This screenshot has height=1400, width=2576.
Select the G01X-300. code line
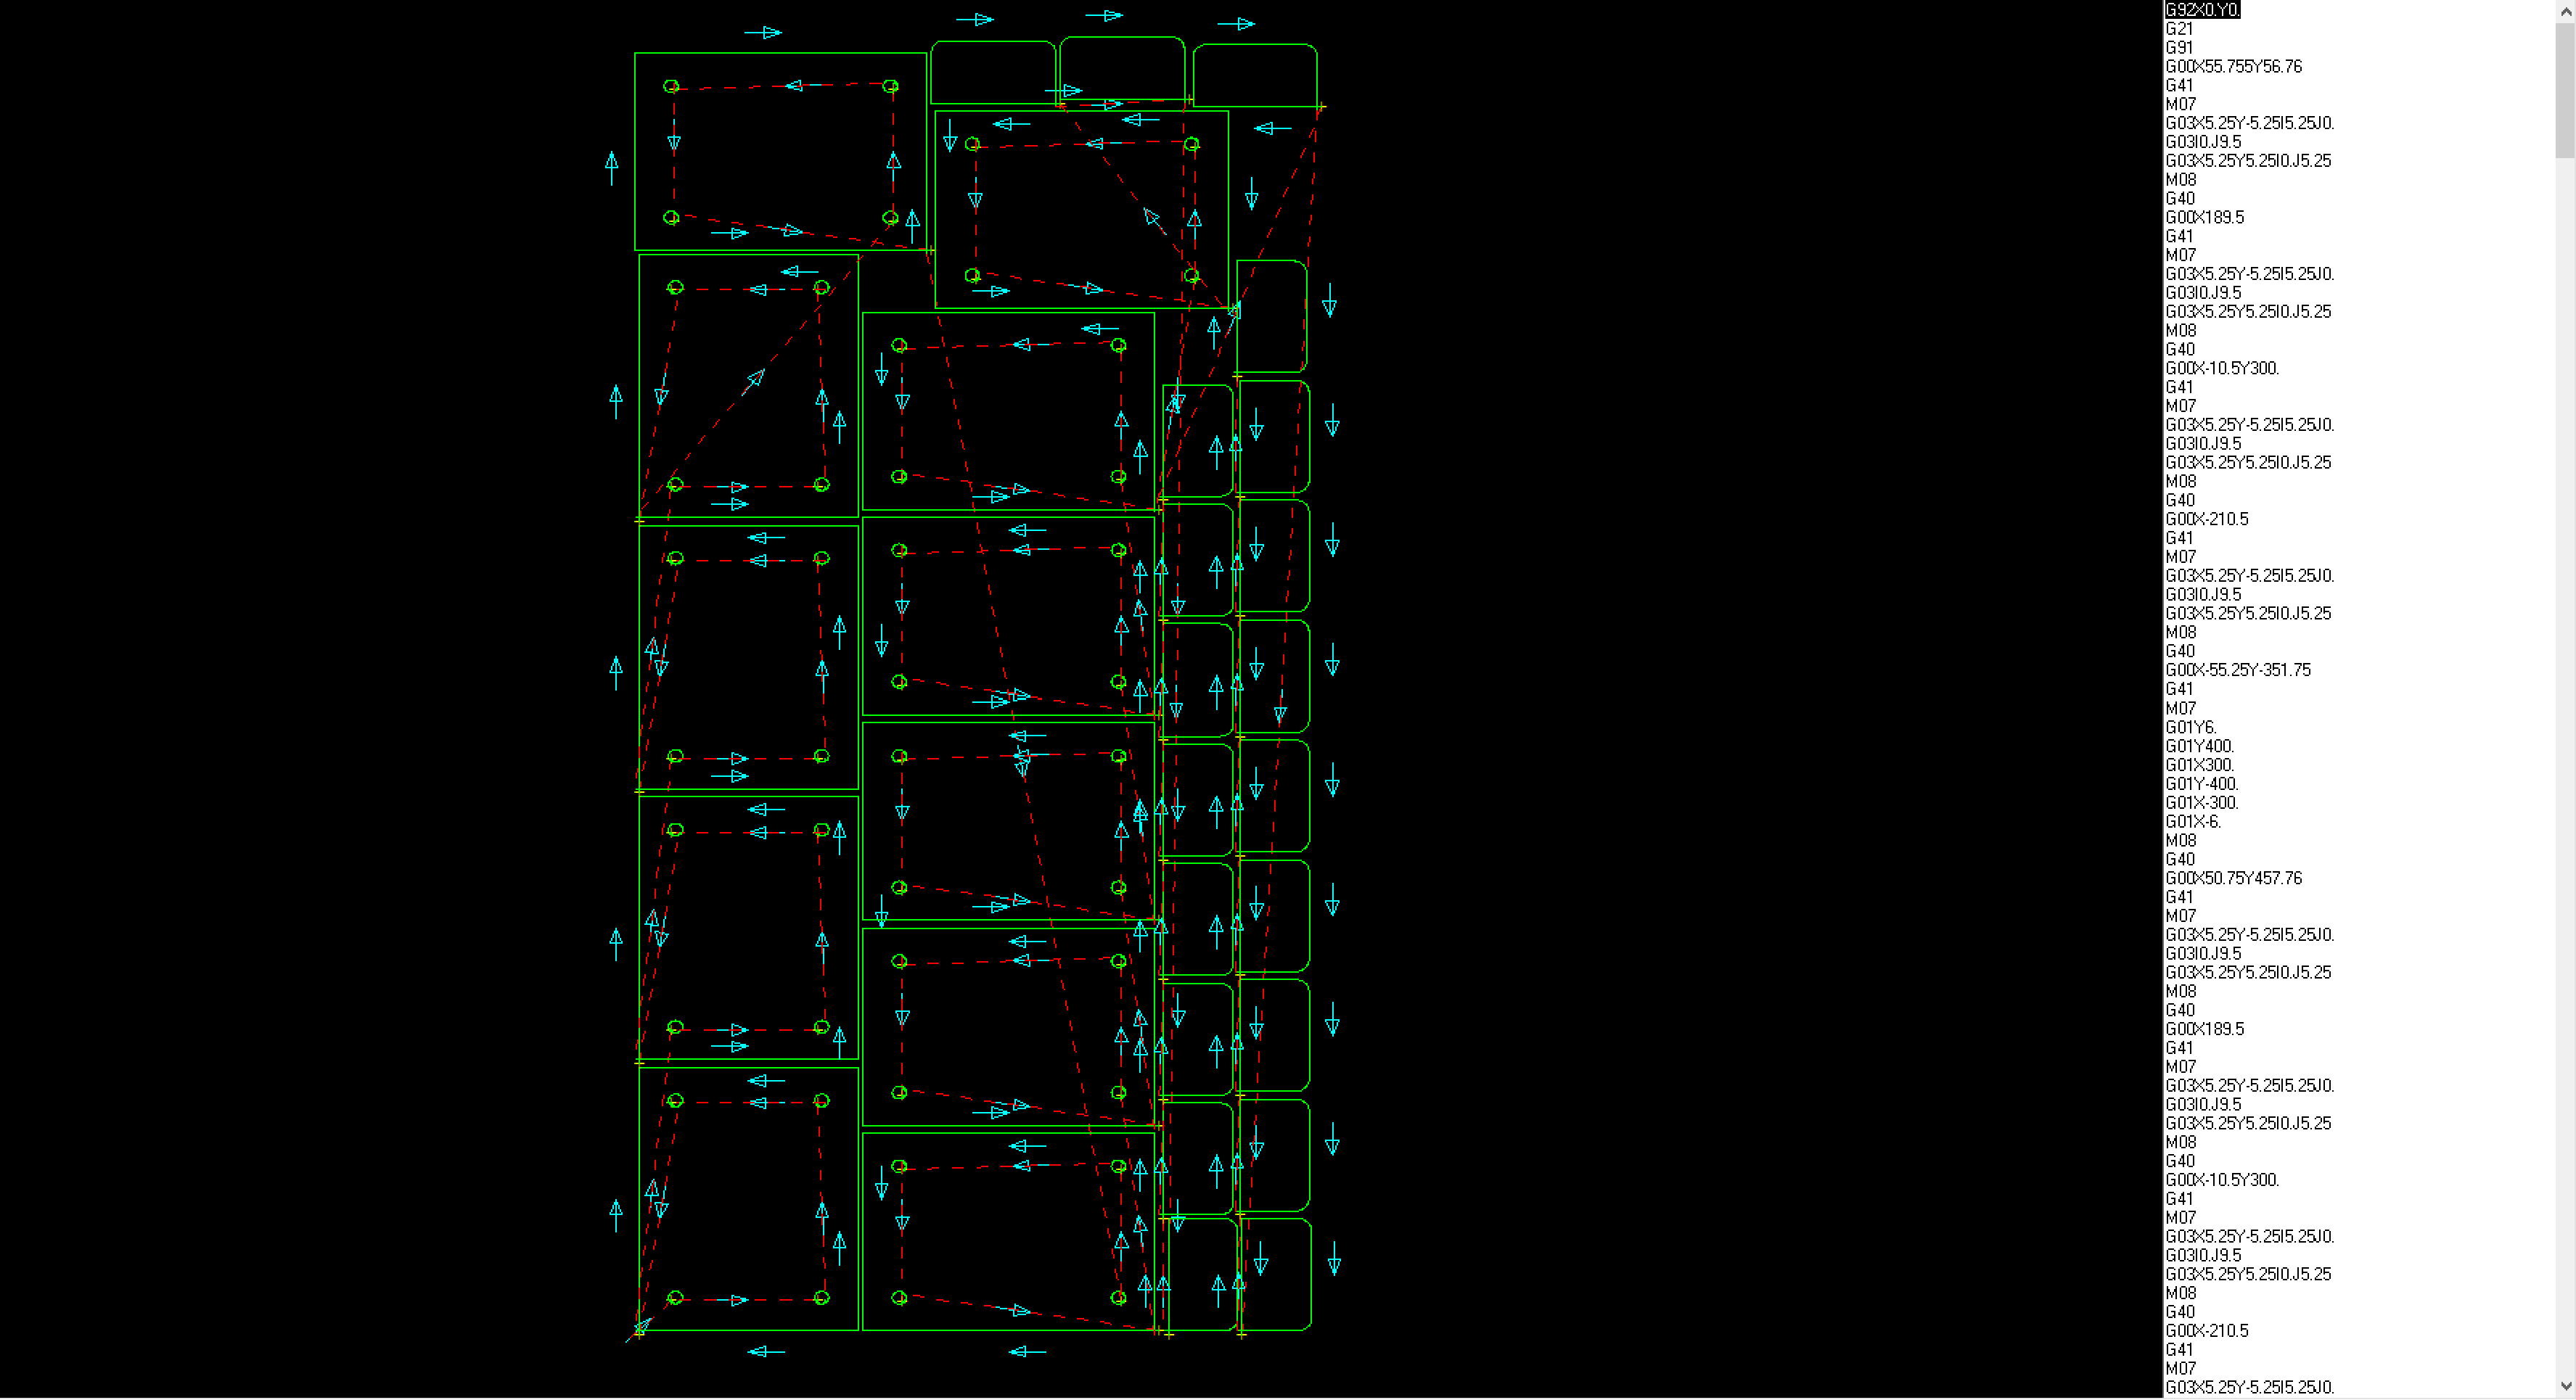pos(2201,804)
